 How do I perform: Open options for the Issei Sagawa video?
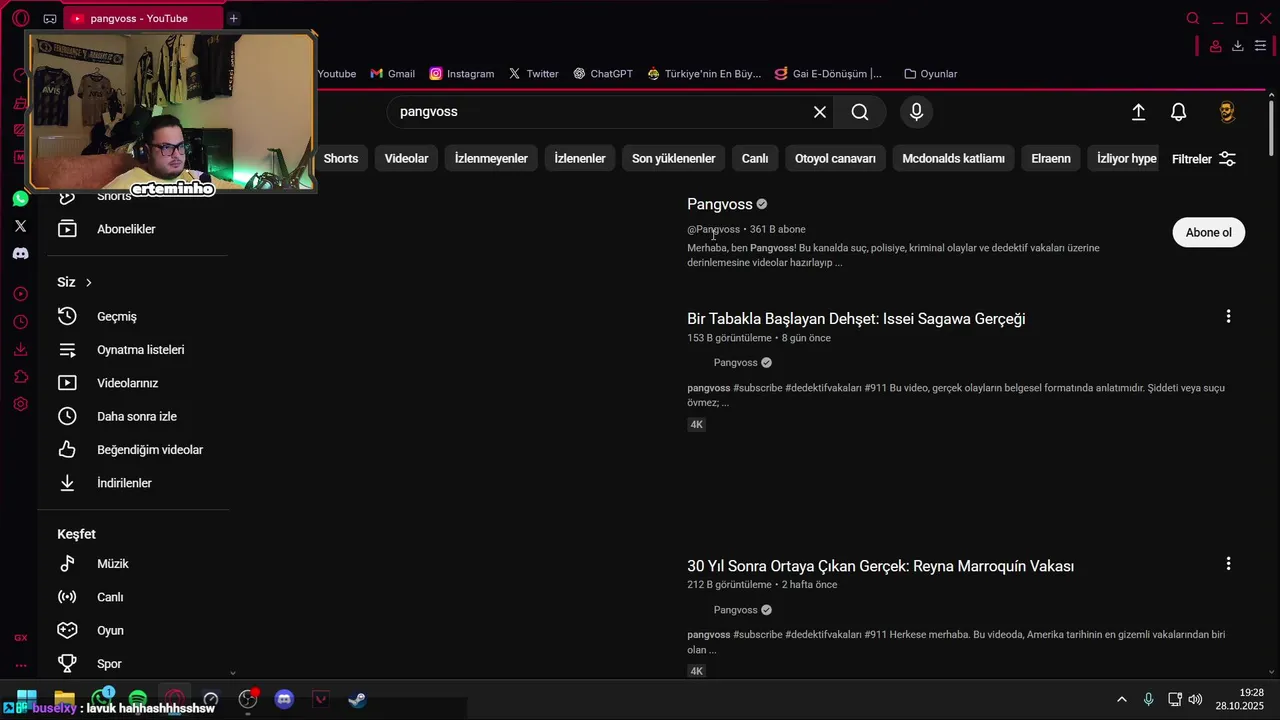pyautogui.click(x=1228, y=317)
